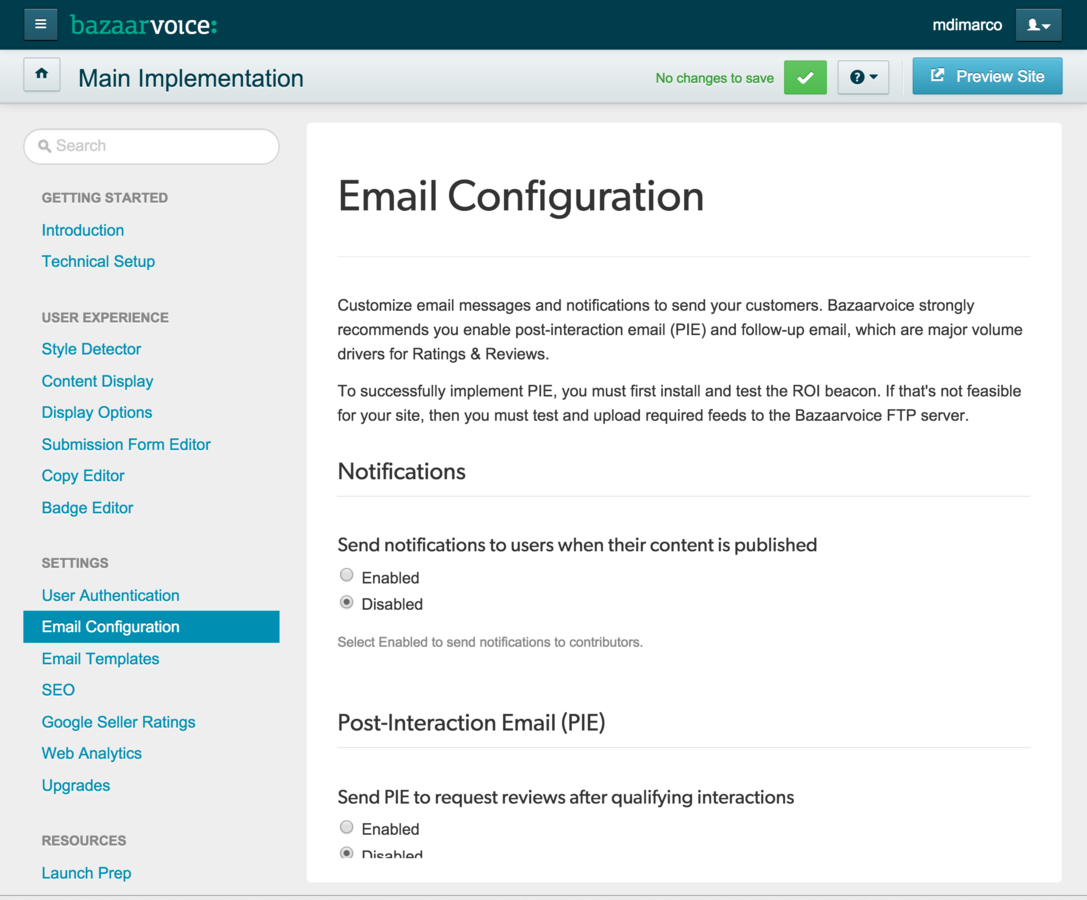Open Technical Setup
This screenshot has width=1087, height=900.
pyautogui.click(x=98, y=261)
